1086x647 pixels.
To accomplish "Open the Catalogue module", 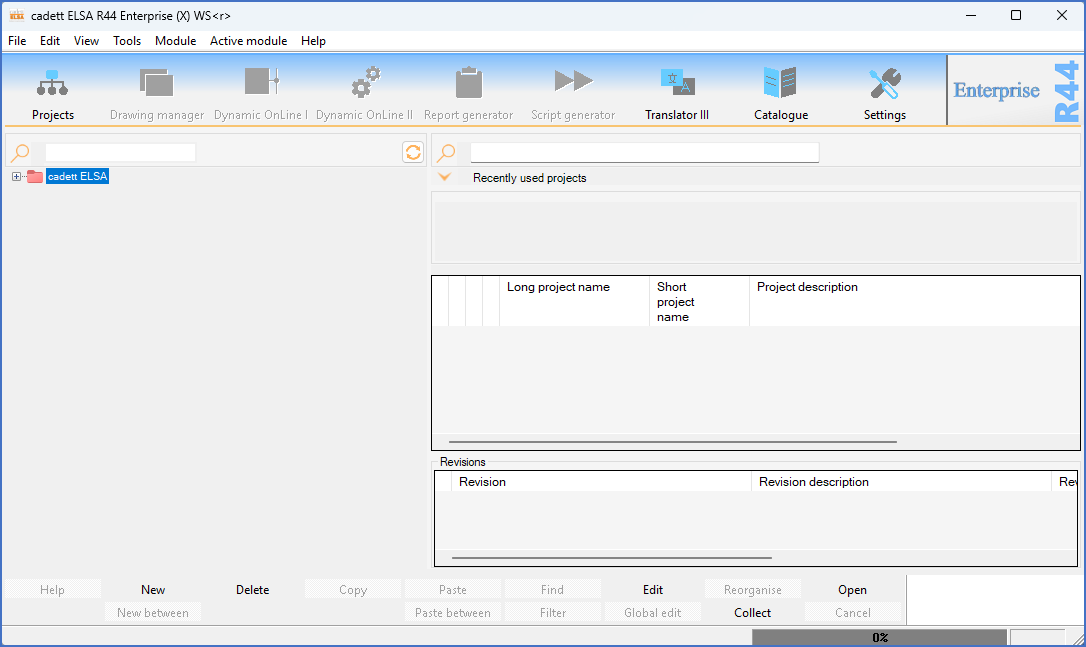I will tap(780, 83).
